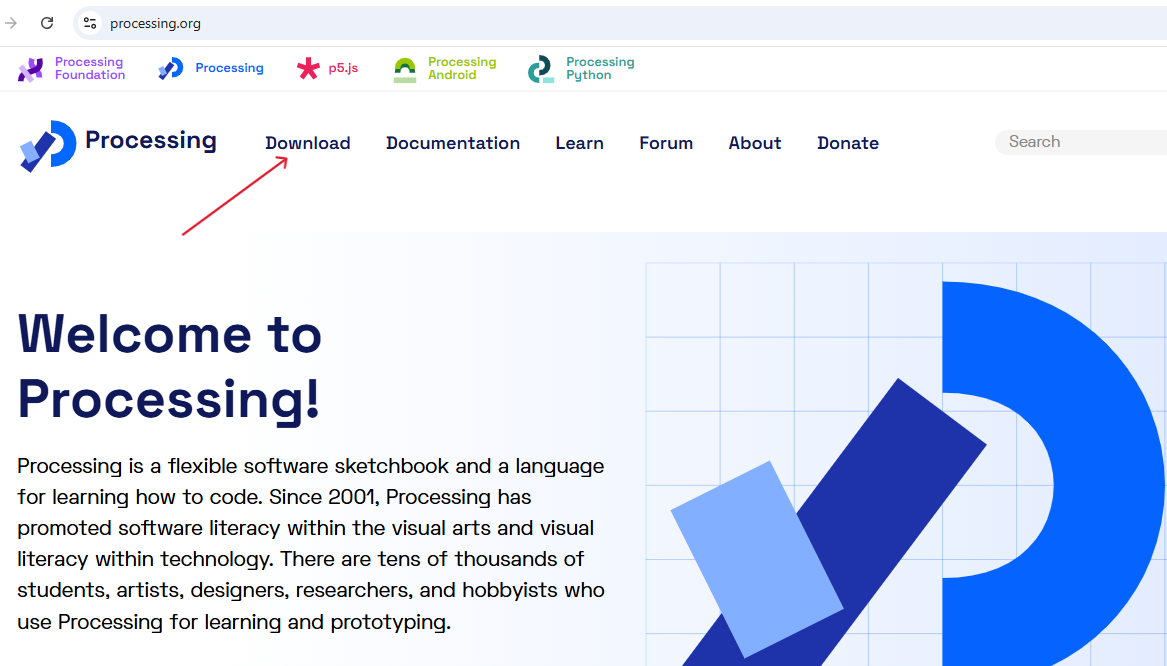Click the Processing Android logo icon
1167x666 pixels.
(x=405, y=70)
